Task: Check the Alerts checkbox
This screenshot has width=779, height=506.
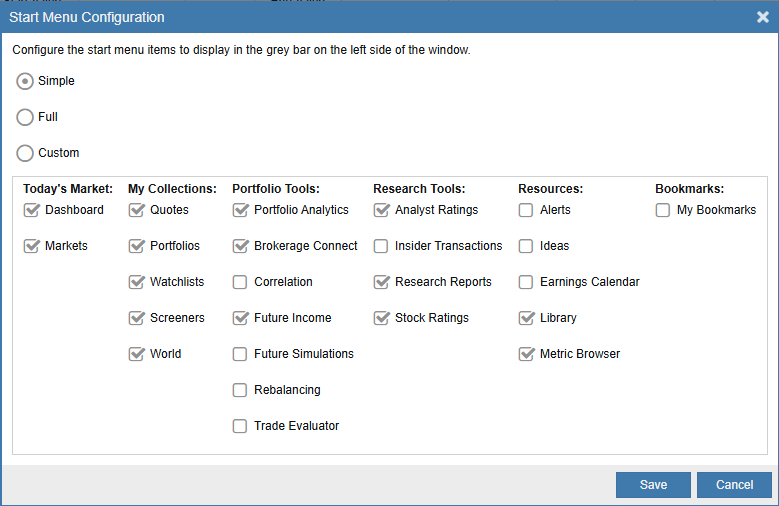Action: 526,210
